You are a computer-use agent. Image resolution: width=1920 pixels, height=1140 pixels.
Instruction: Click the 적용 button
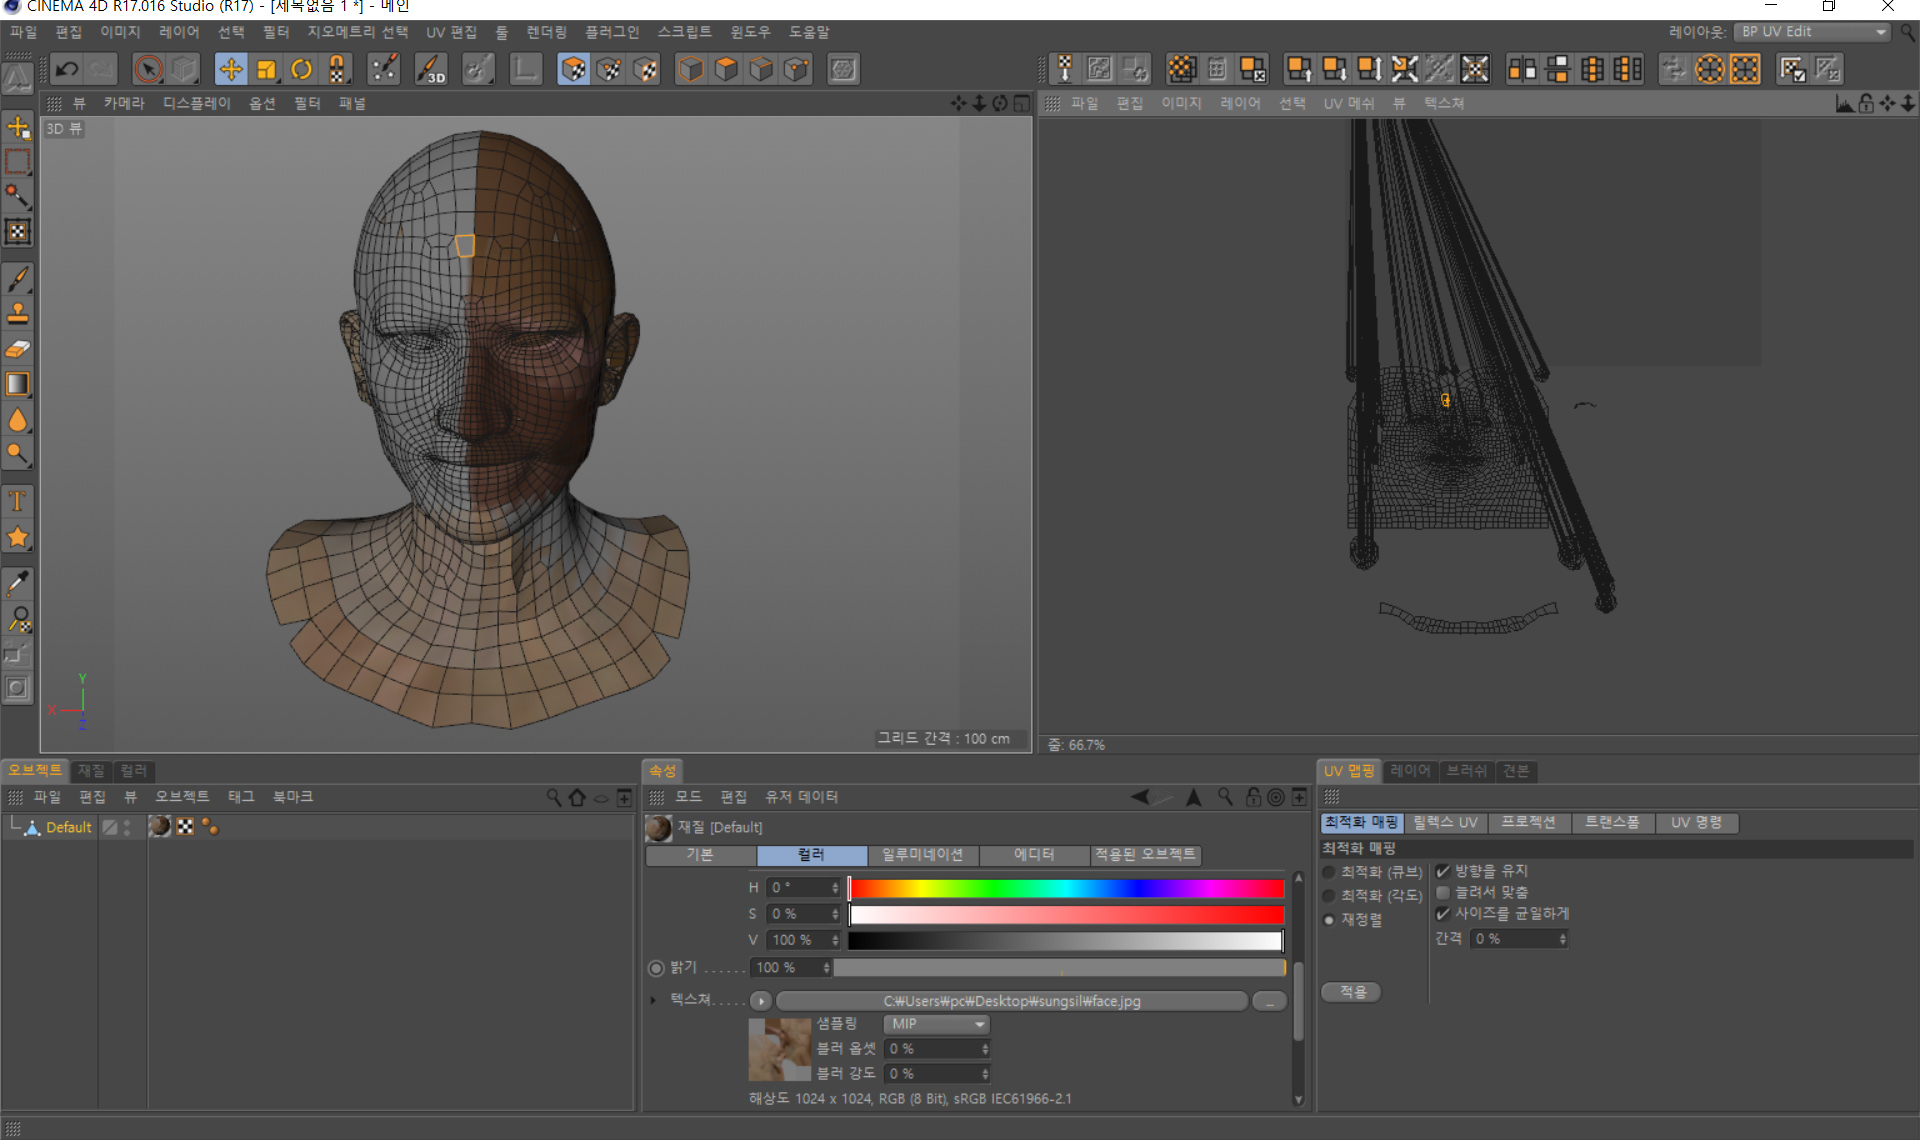point(1352,992)
